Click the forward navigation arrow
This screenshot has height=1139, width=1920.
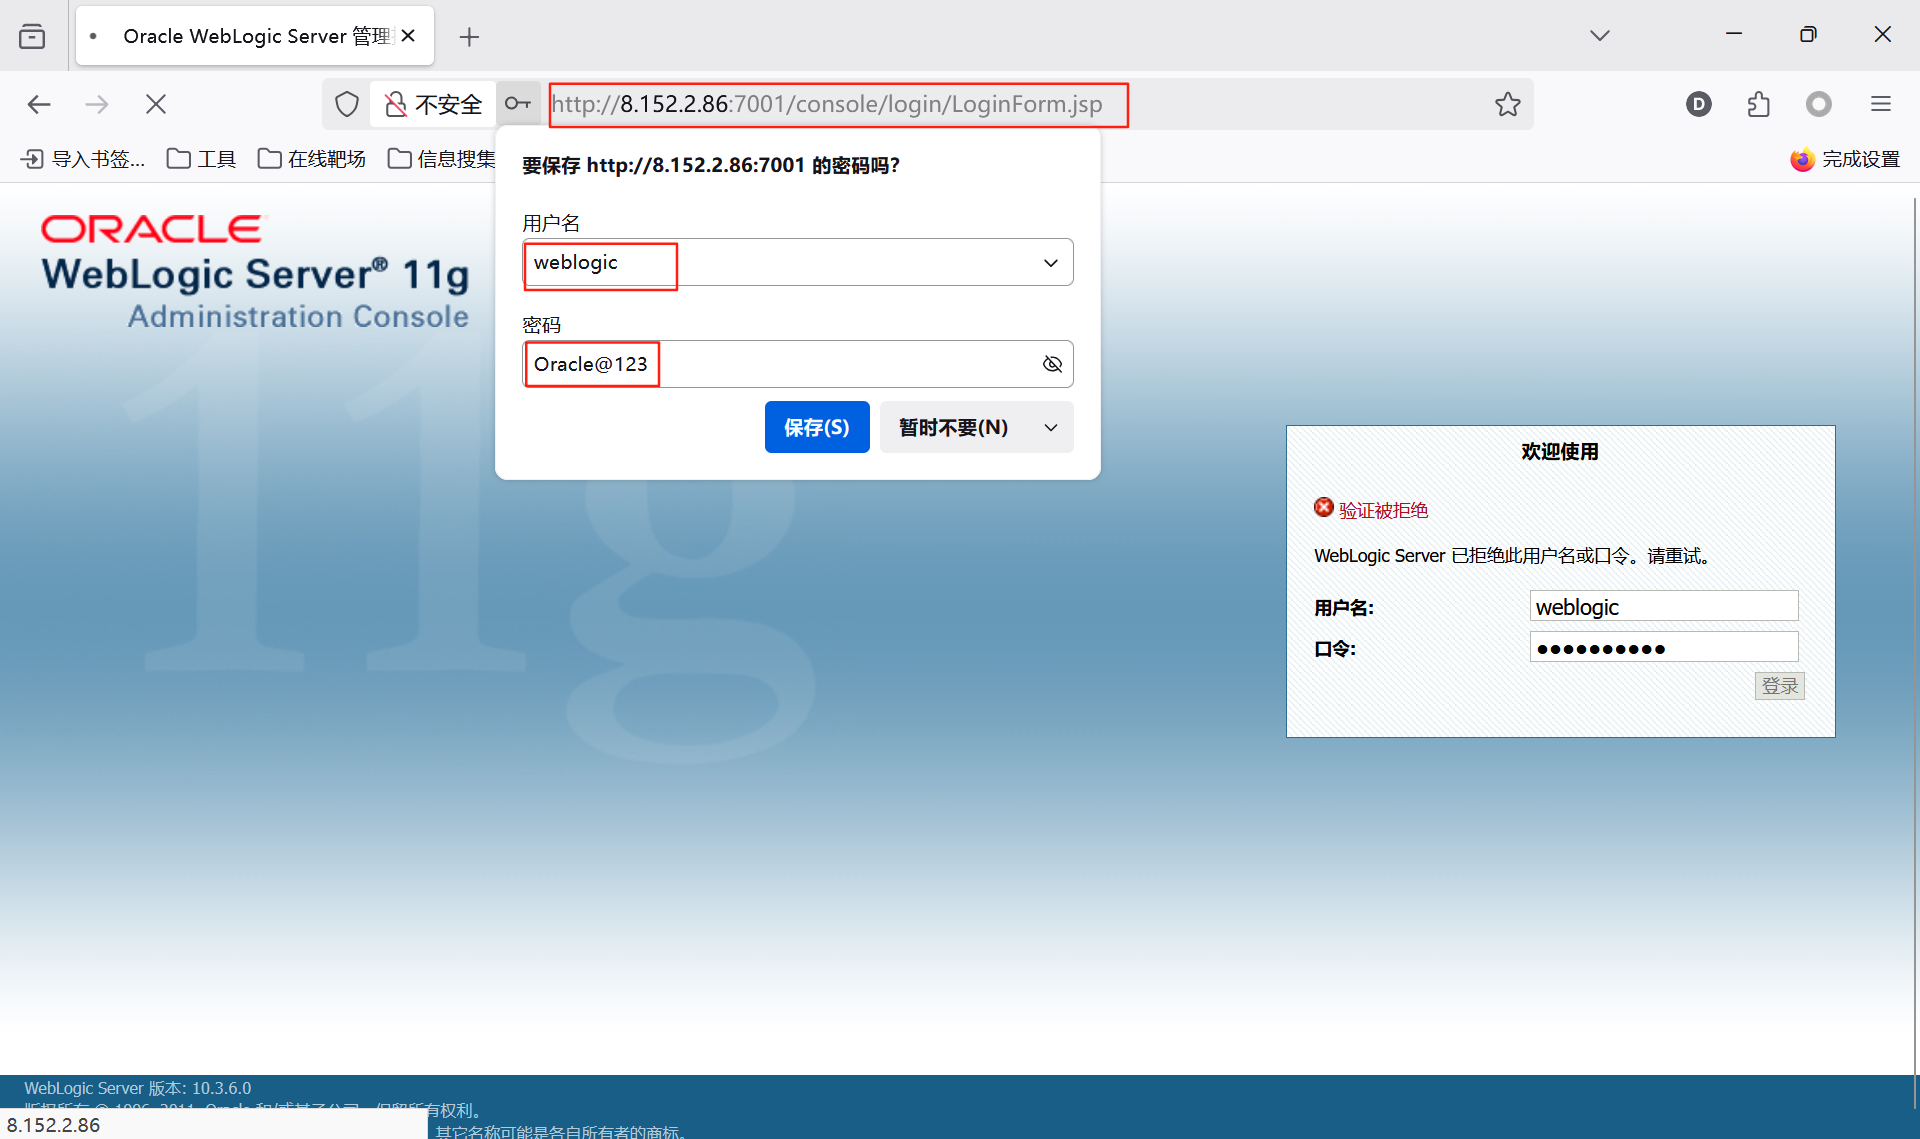coord(97,104)
